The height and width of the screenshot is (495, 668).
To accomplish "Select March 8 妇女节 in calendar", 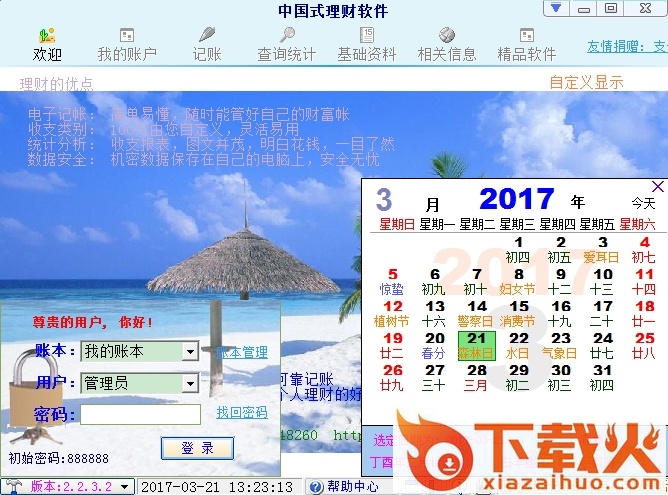I will [518, 282].
